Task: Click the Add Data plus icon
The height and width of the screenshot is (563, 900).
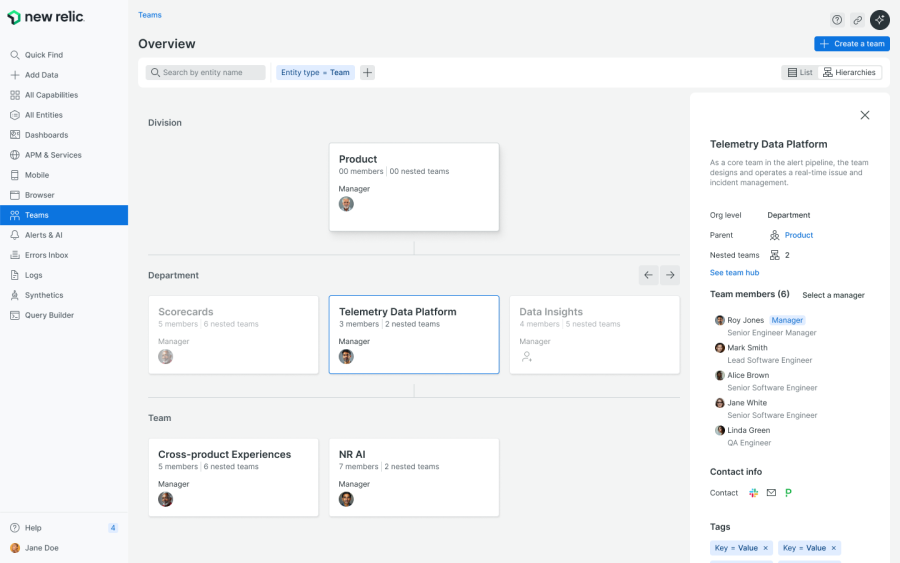Action: (x=15, y=75)
